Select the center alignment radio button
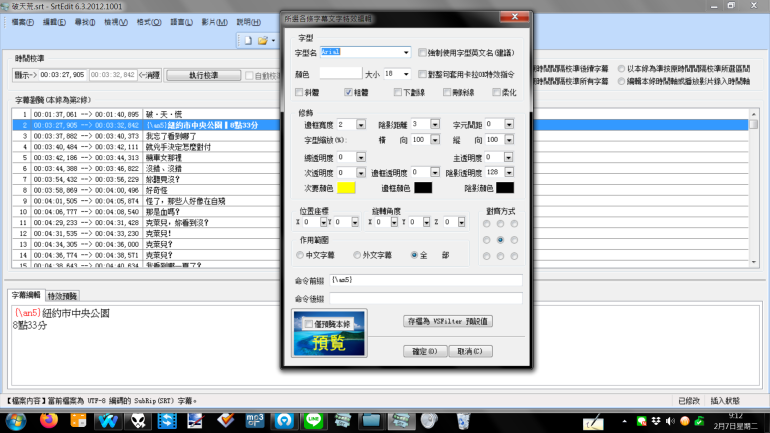770x433 pixels. click(500, 240)
